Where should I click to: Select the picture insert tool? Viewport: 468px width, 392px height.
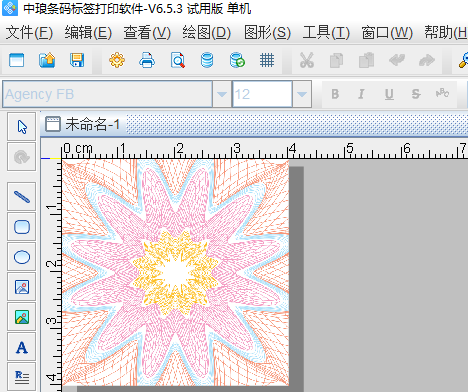[22, 317]
